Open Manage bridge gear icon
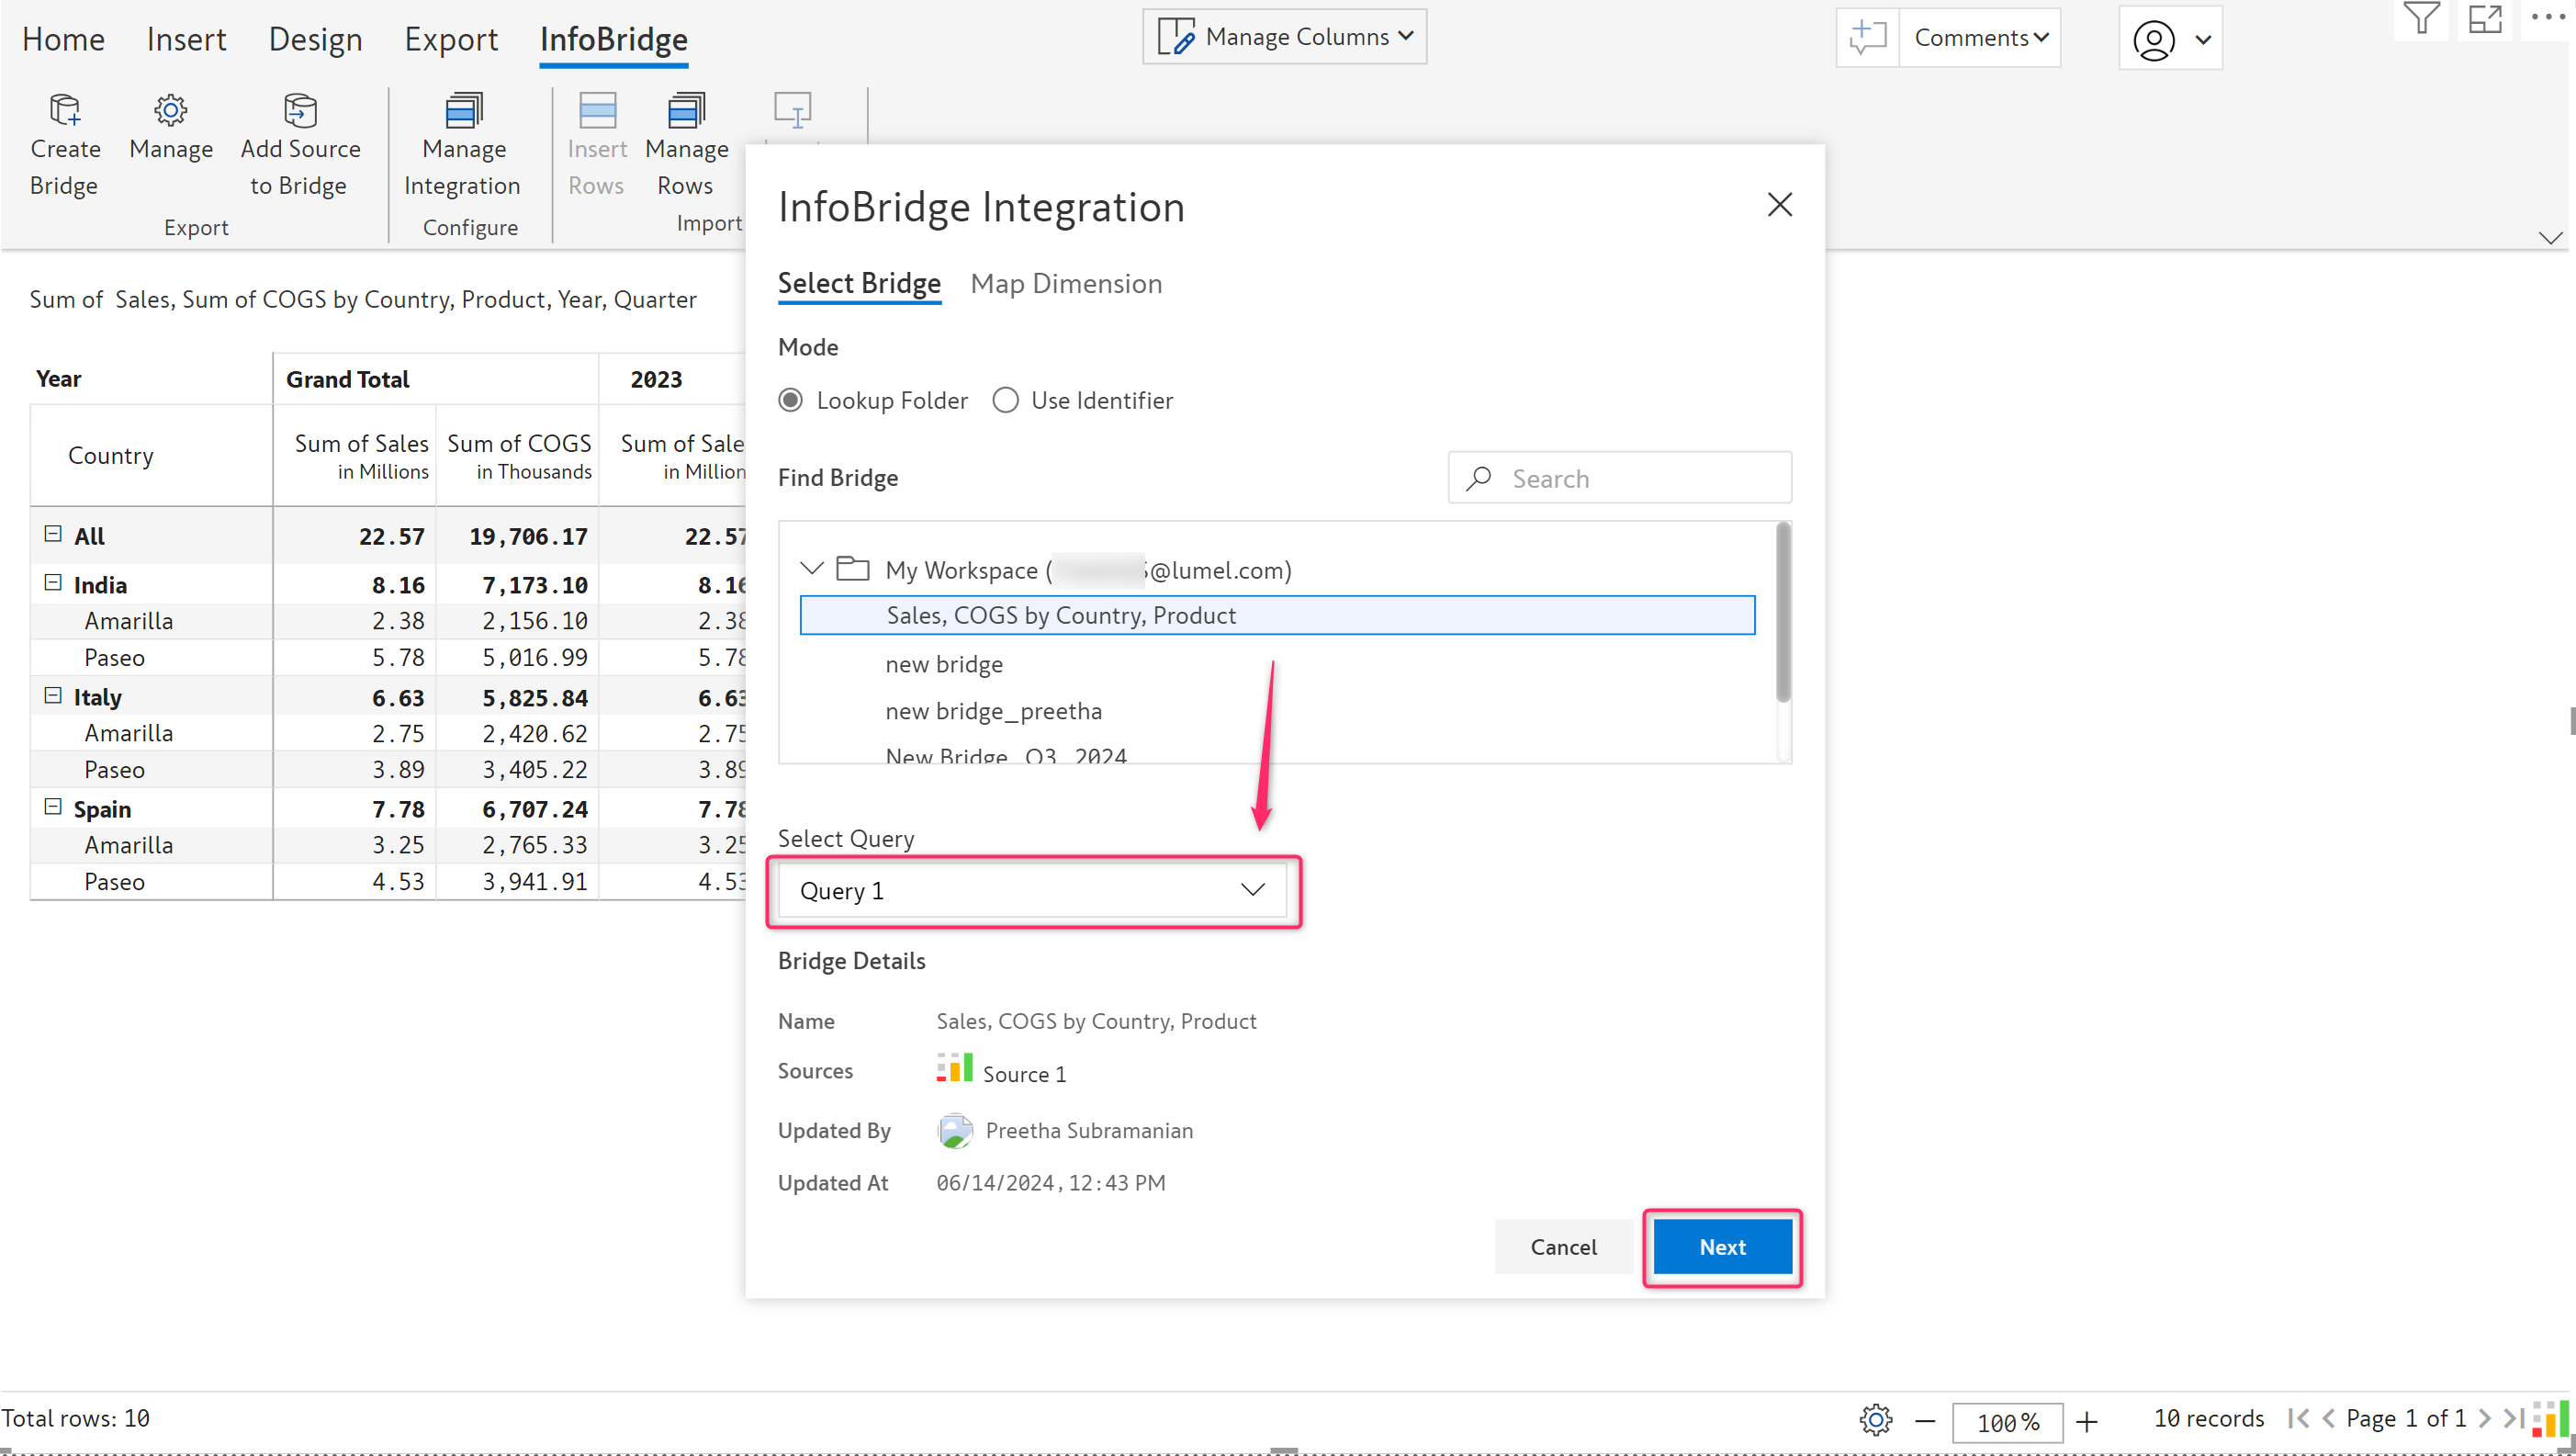The height and width of the screenshot is (1456, 2576). (170, 110)
